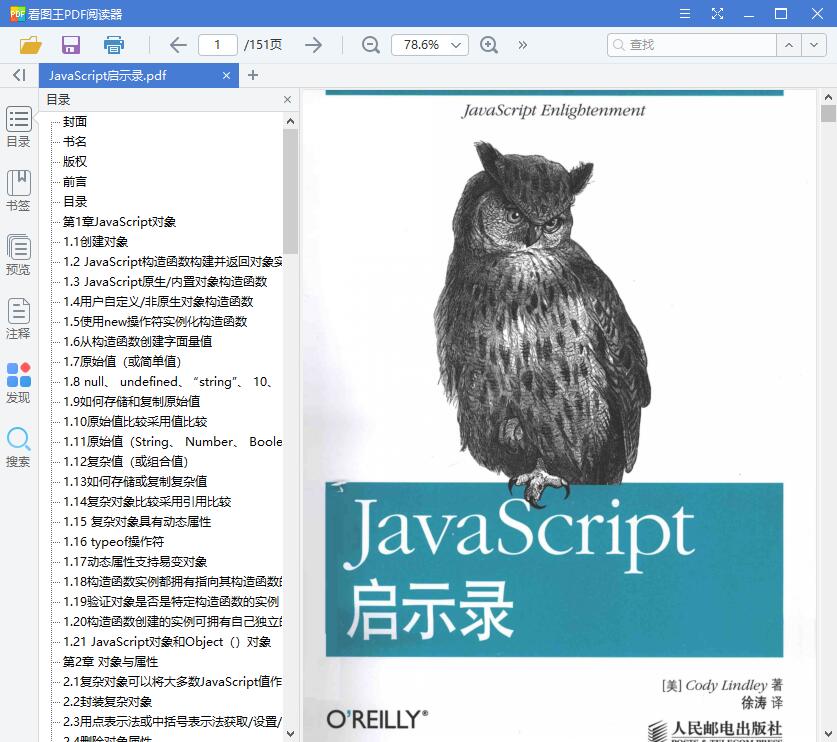Screen dimensions: 837x742
Task: Open the 搜索 search sidebar panel
Action: pyautogui.click(x=19, y=447)
